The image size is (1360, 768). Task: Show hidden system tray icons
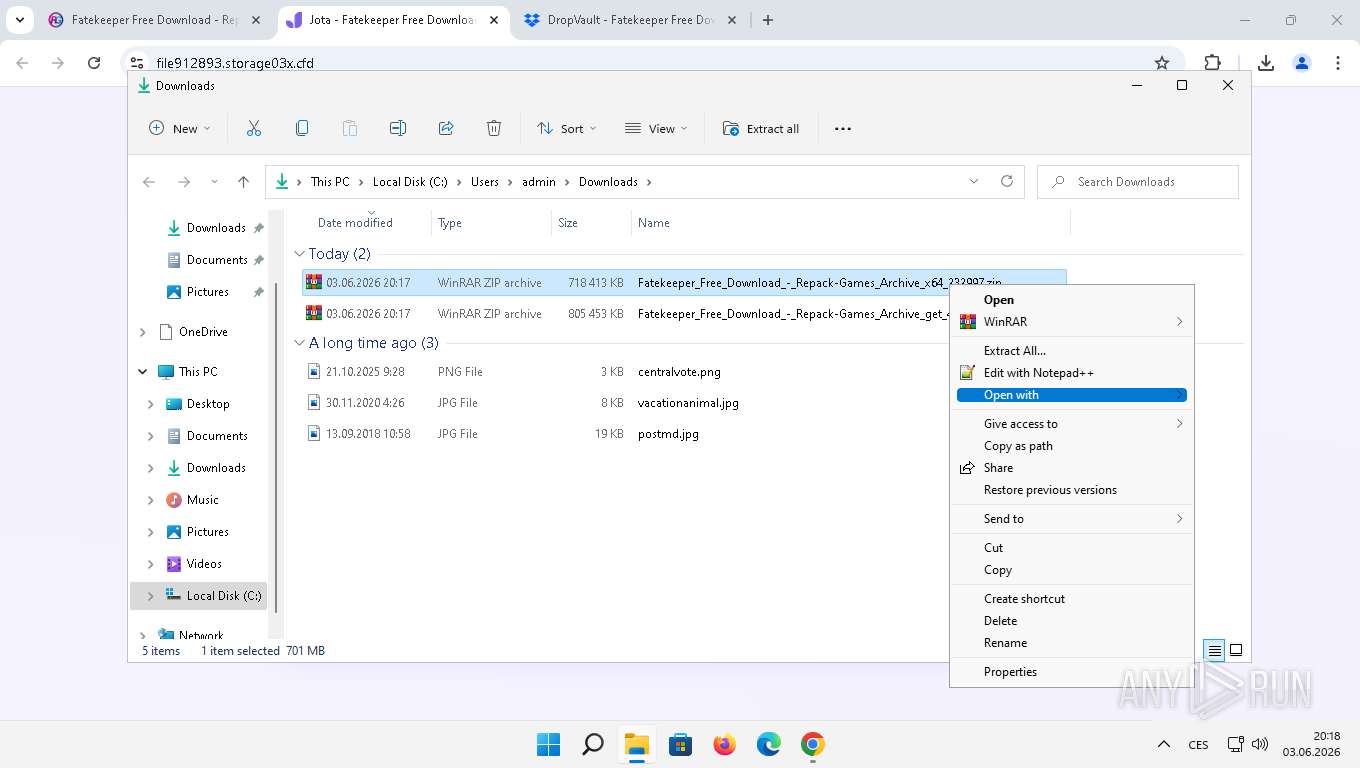[x=1164, y=744]
